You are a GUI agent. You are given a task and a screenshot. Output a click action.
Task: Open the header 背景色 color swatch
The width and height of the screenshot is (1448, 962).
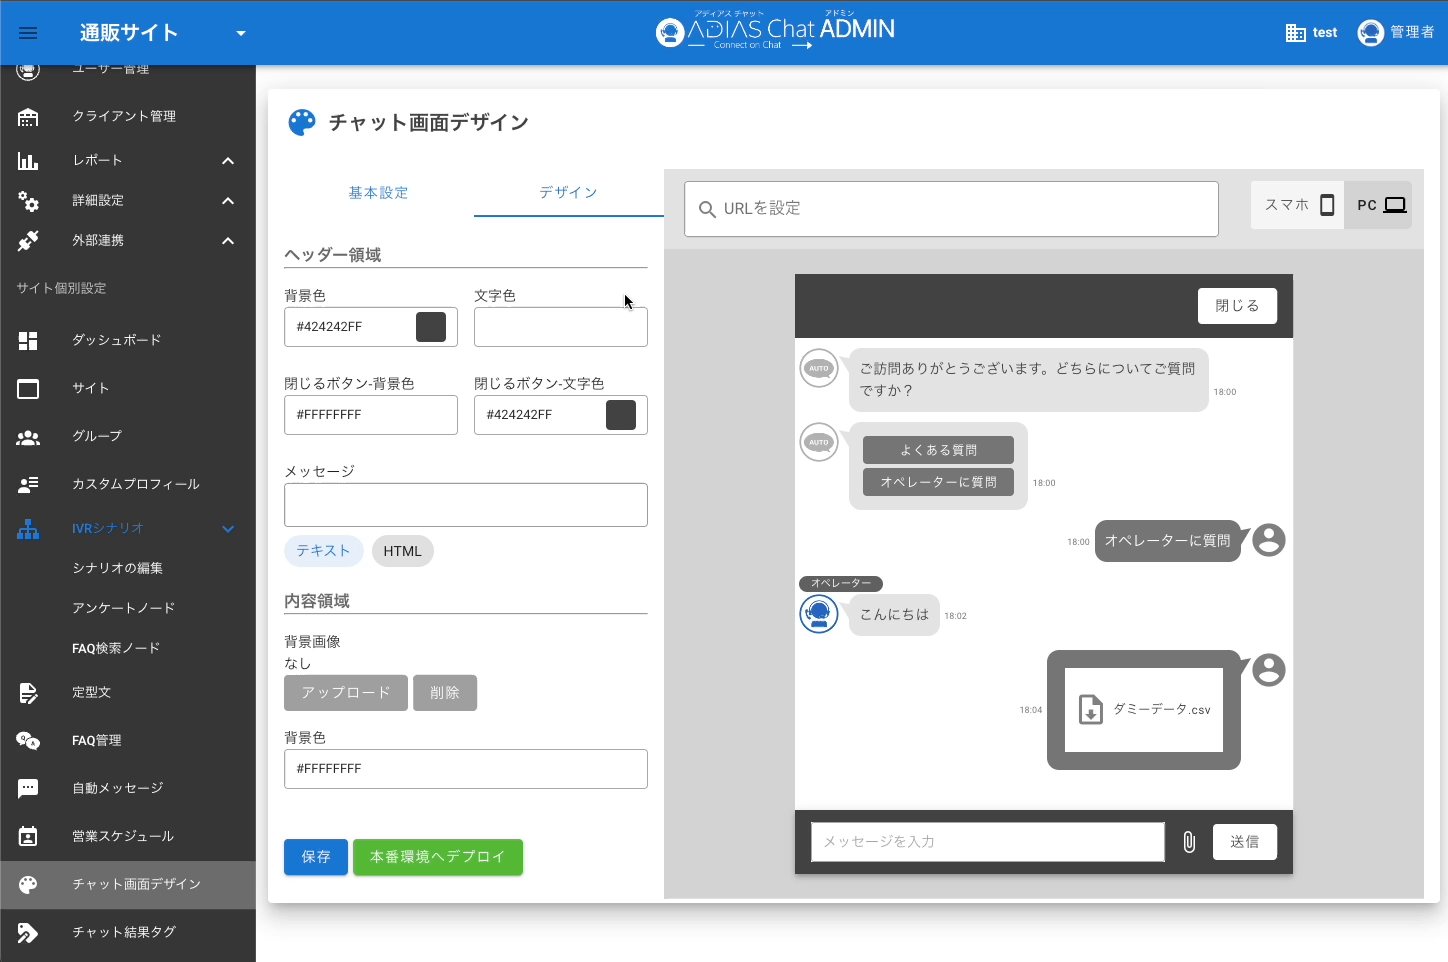click(x=431, y=327)
